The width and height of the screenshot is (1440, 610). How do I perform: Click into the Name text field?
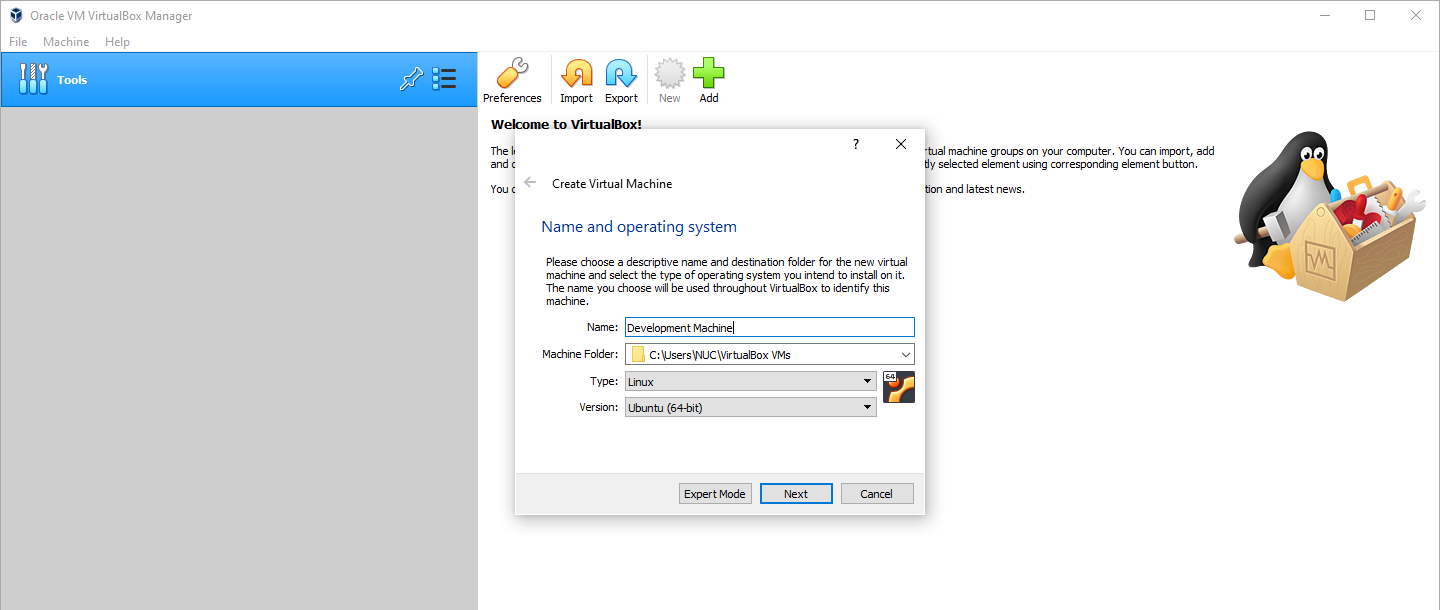click(770, 327)
